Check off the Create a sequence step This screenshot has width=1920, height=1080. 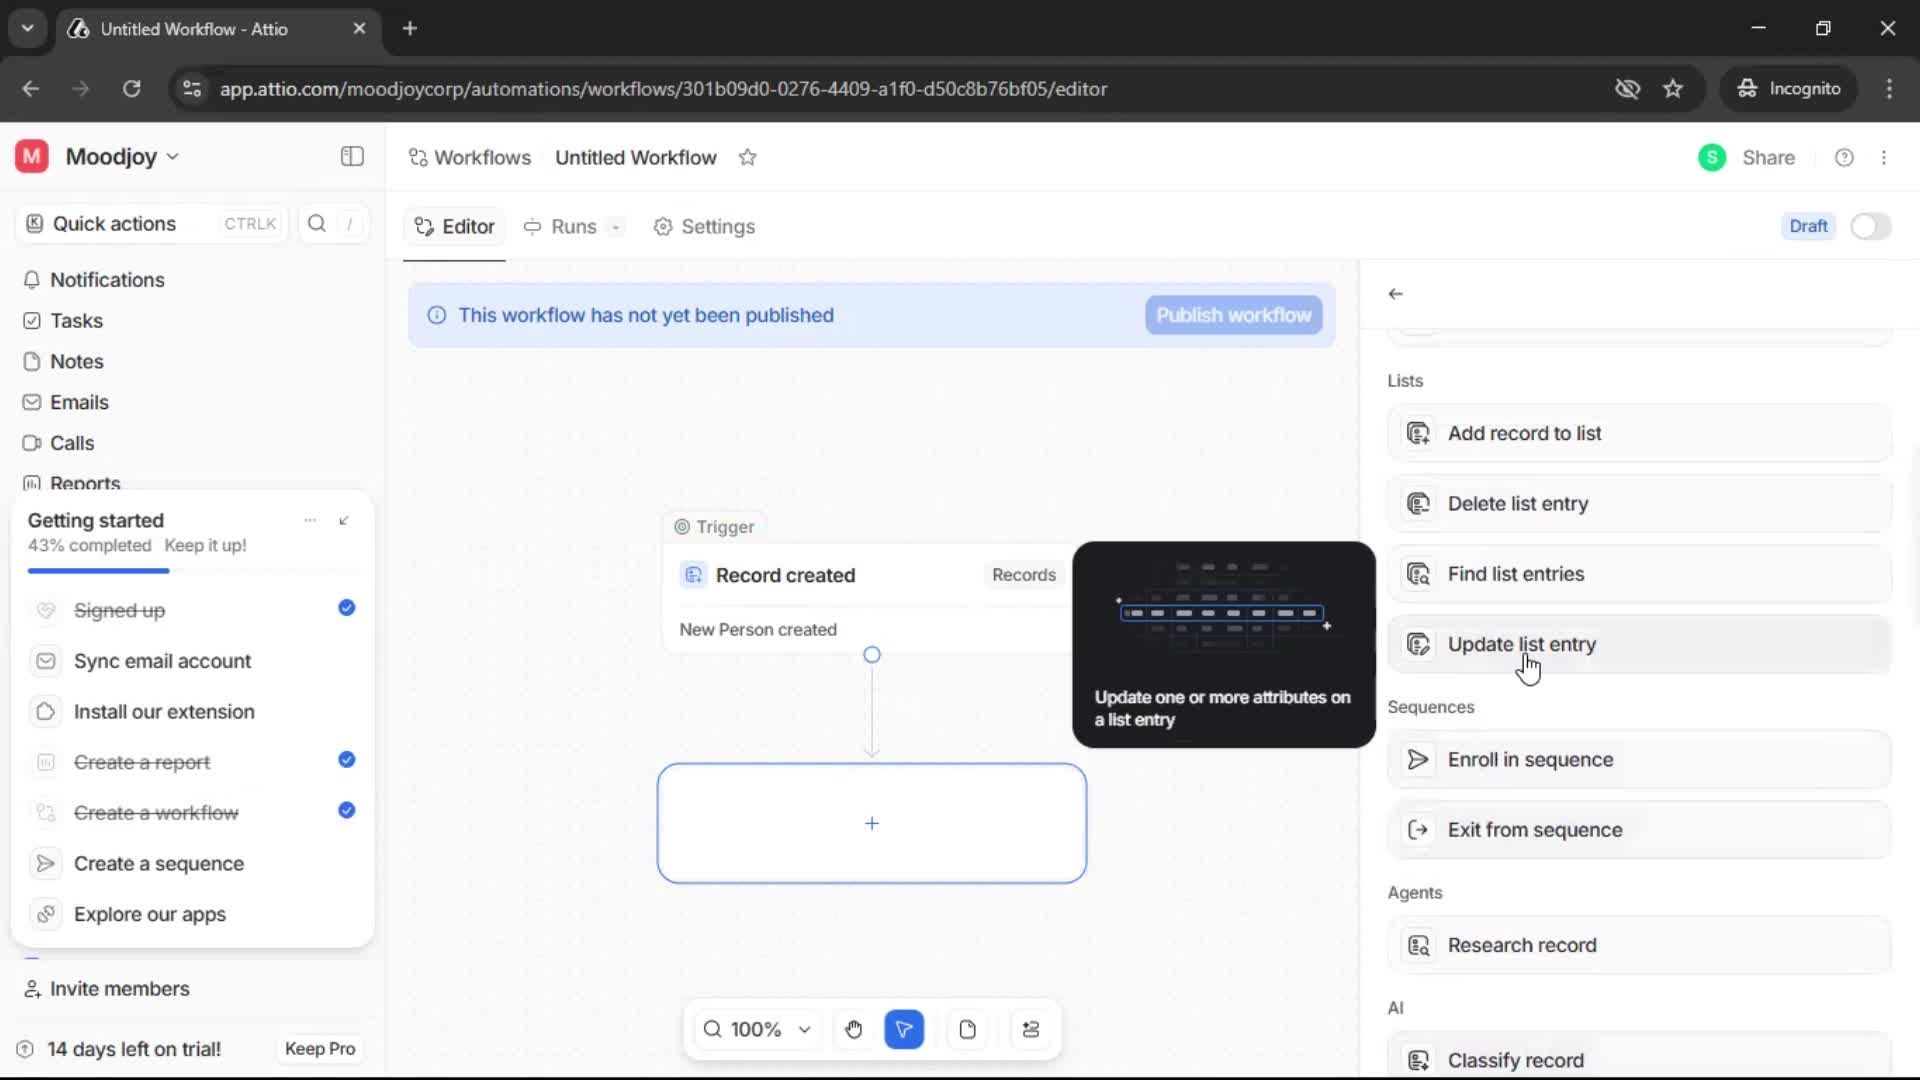(346, 862)
